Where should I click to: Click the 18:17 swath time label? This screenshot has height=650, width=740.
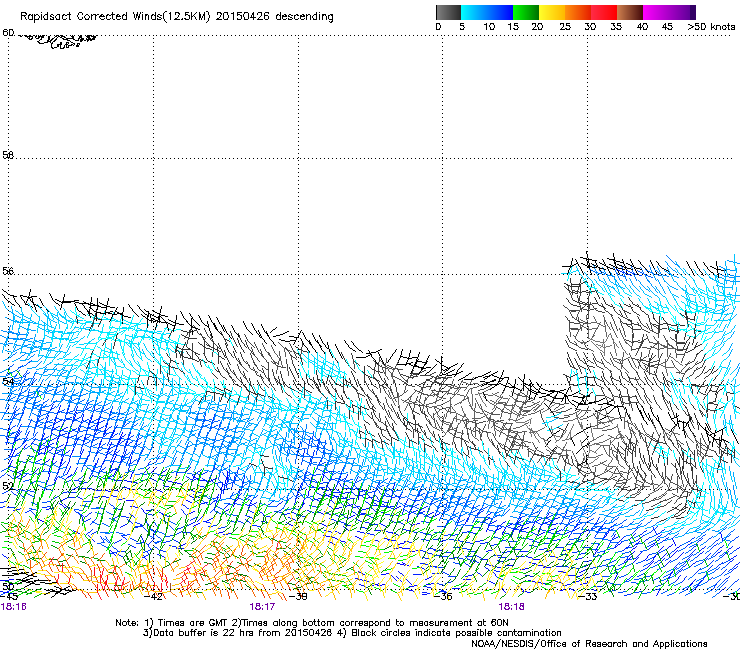262,607
